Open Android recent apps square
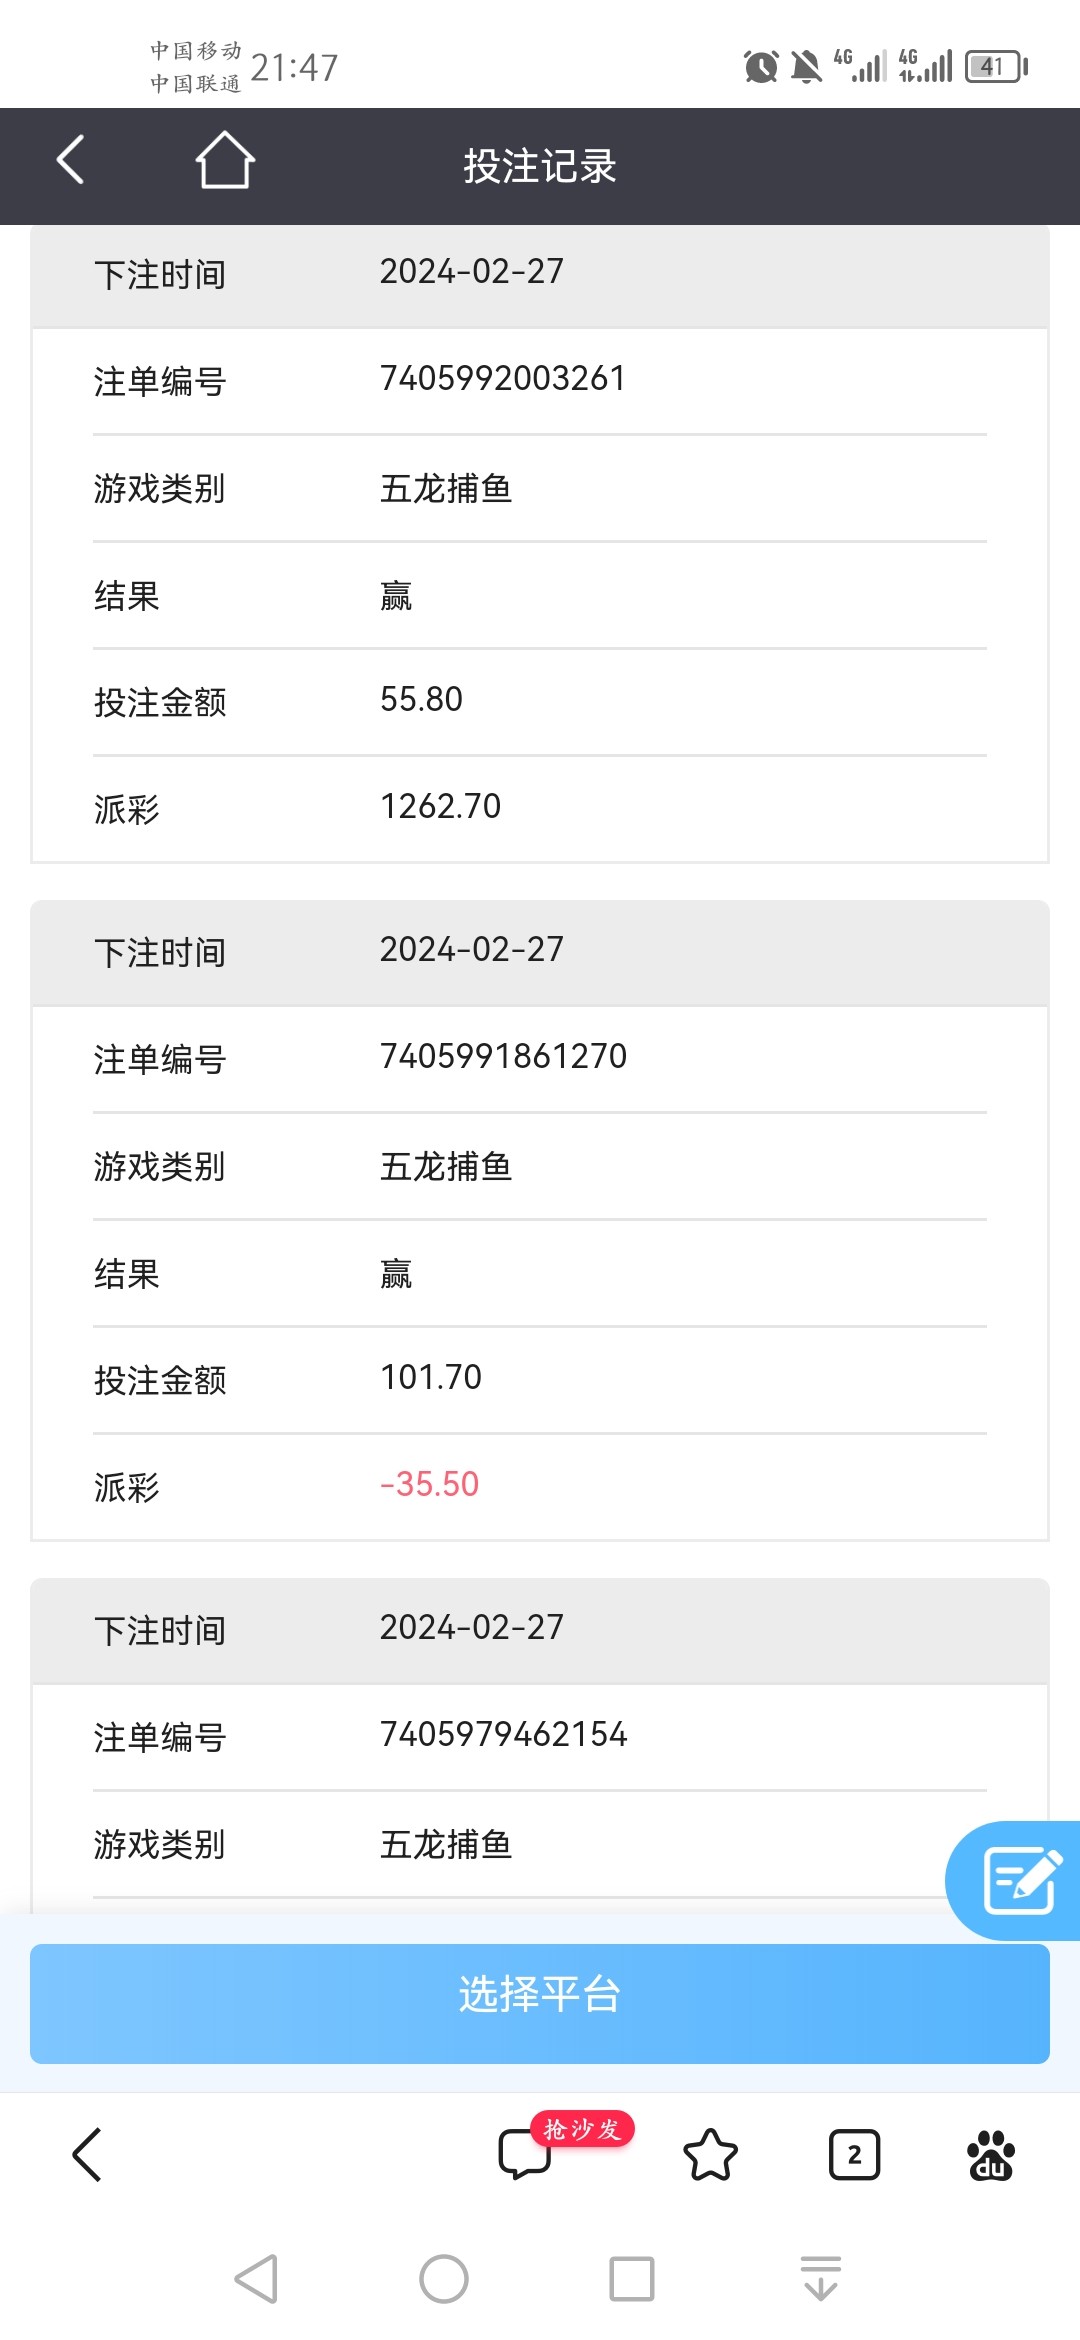Image resolution: width=1080 pixels, height=2340 pixels. (632, 2279)
